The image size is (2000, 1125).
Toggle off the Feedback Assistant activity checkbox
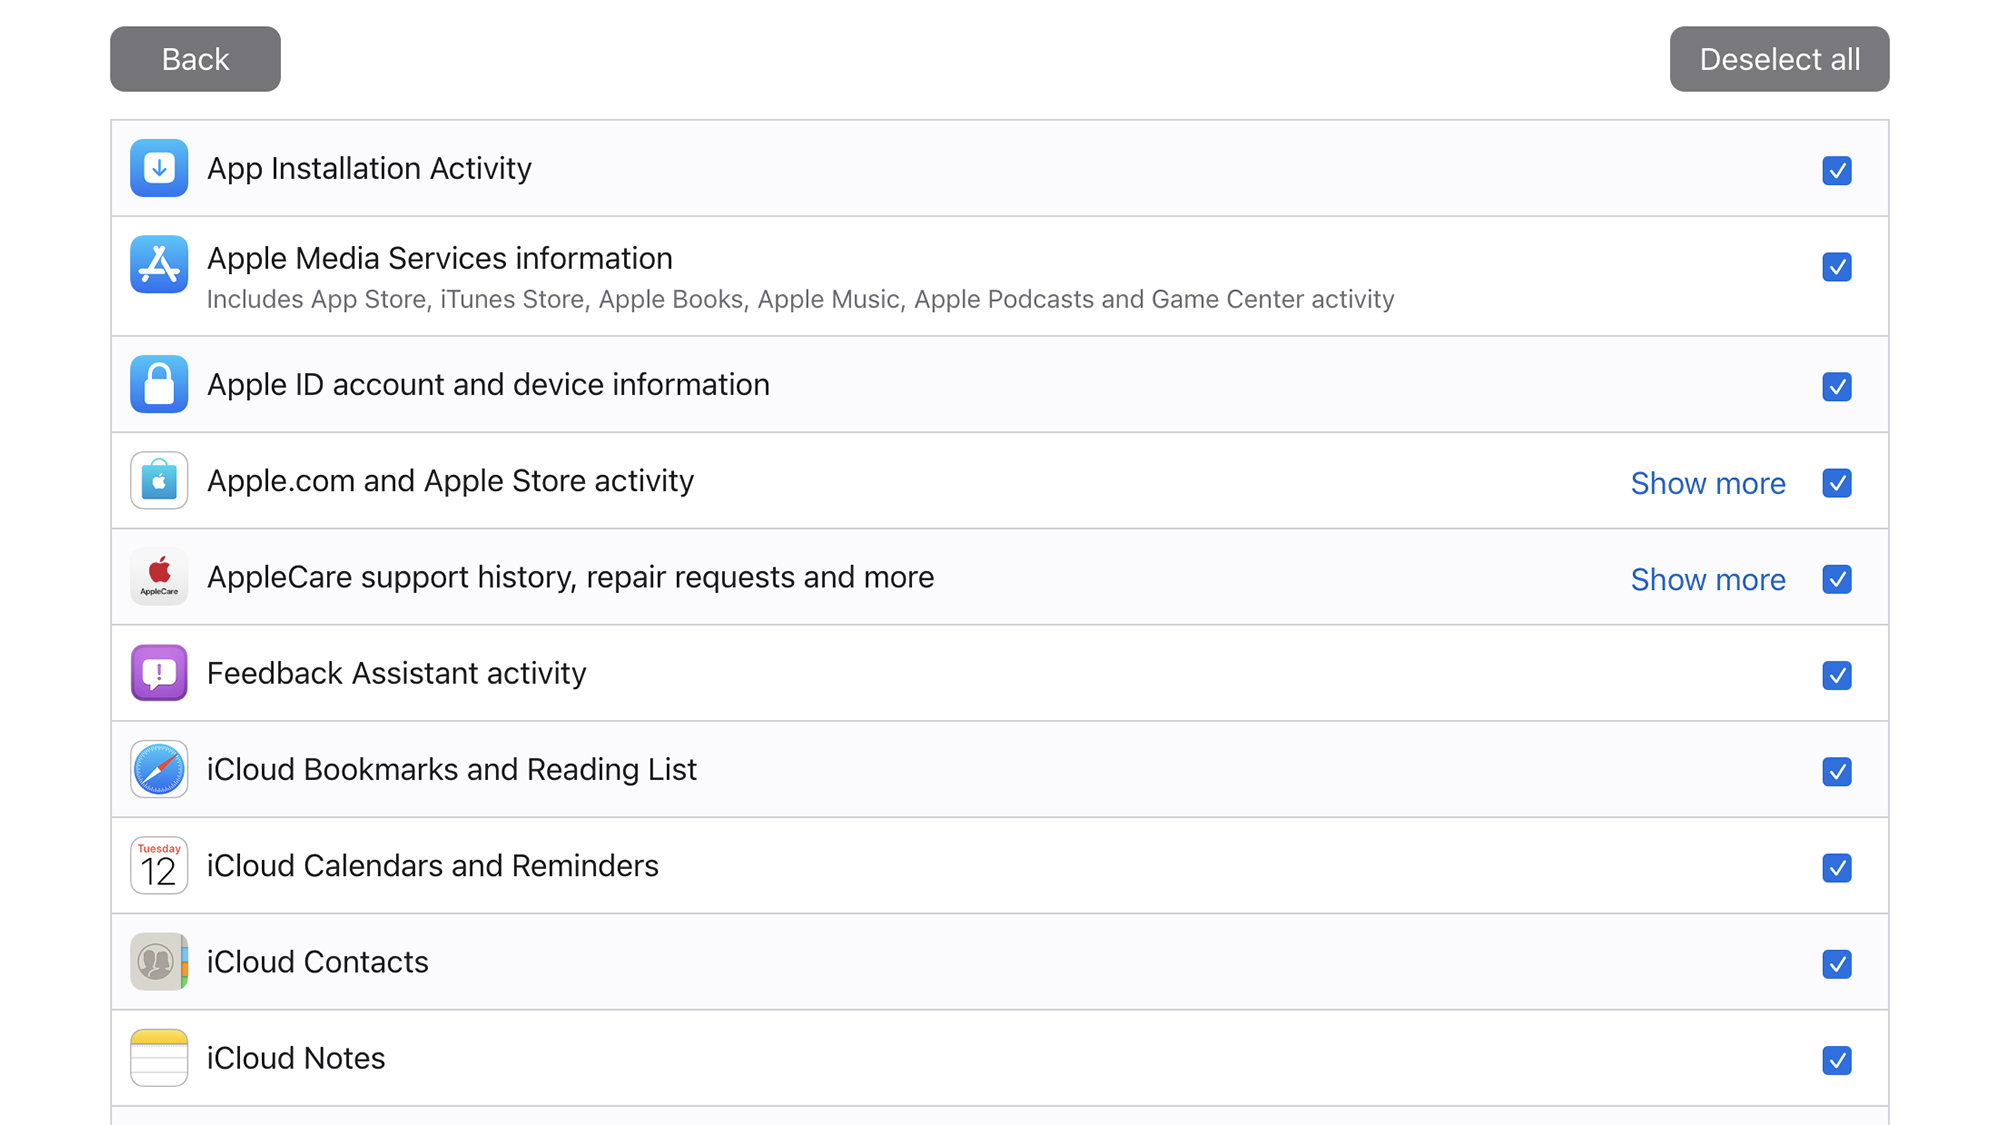coord(1837,673)
